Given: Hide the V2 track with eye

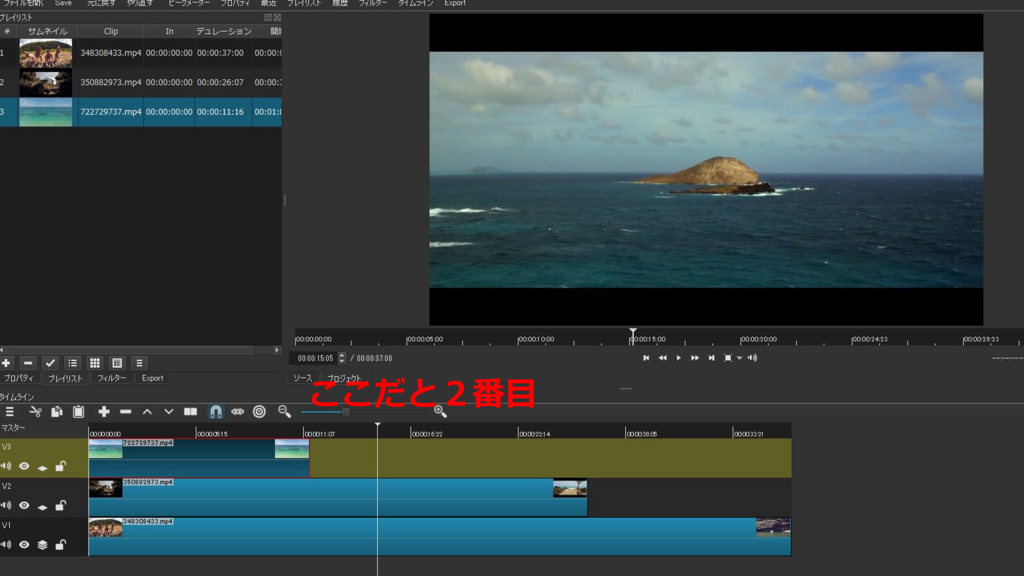Looking at the screenshot, I should click(24, 505).
